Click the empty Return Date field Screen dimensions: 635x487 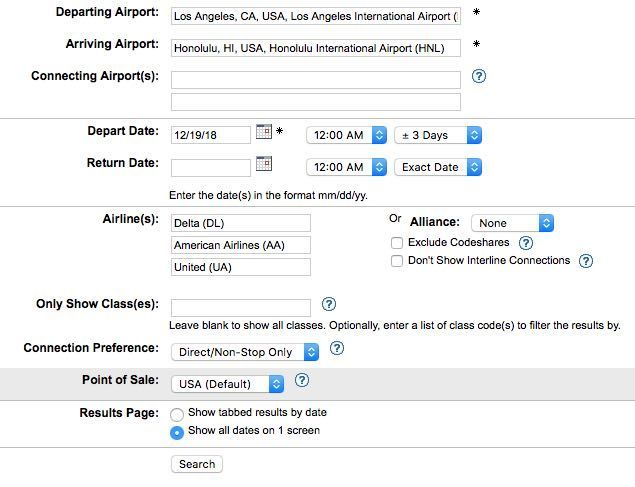tap(211, 168)
